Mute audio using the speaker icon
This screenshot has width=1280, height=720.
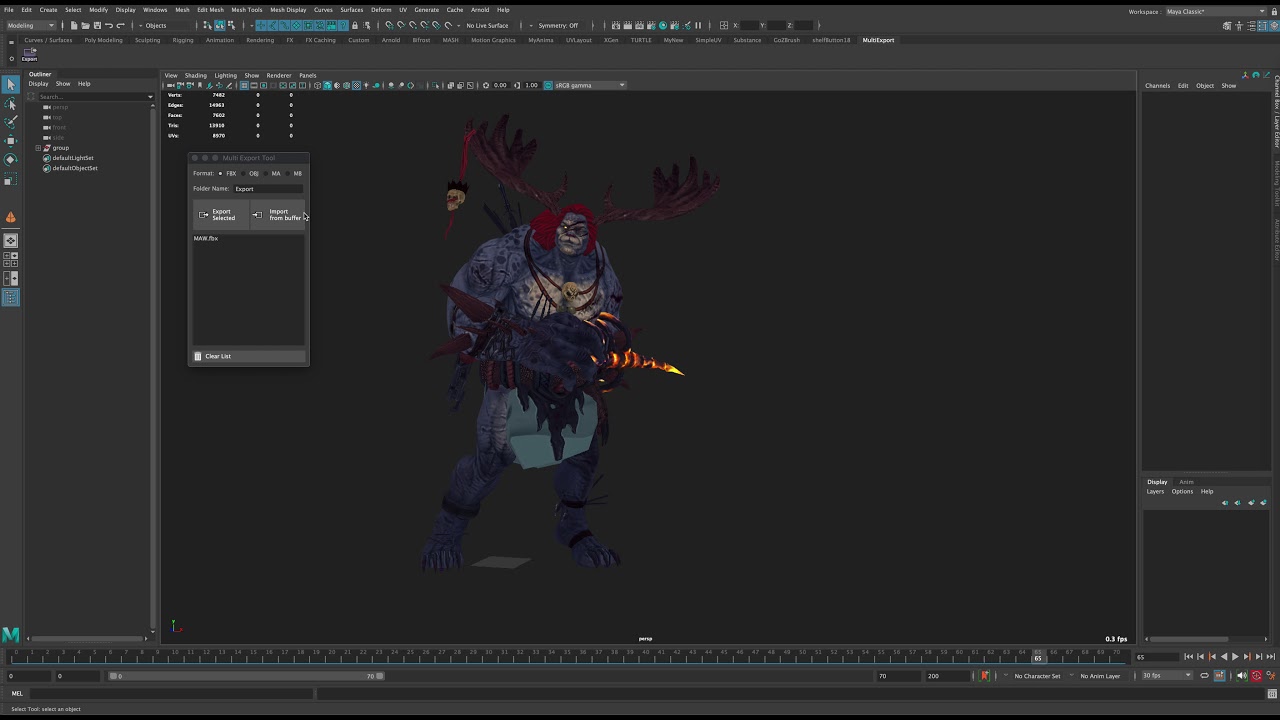point(1242,676)
